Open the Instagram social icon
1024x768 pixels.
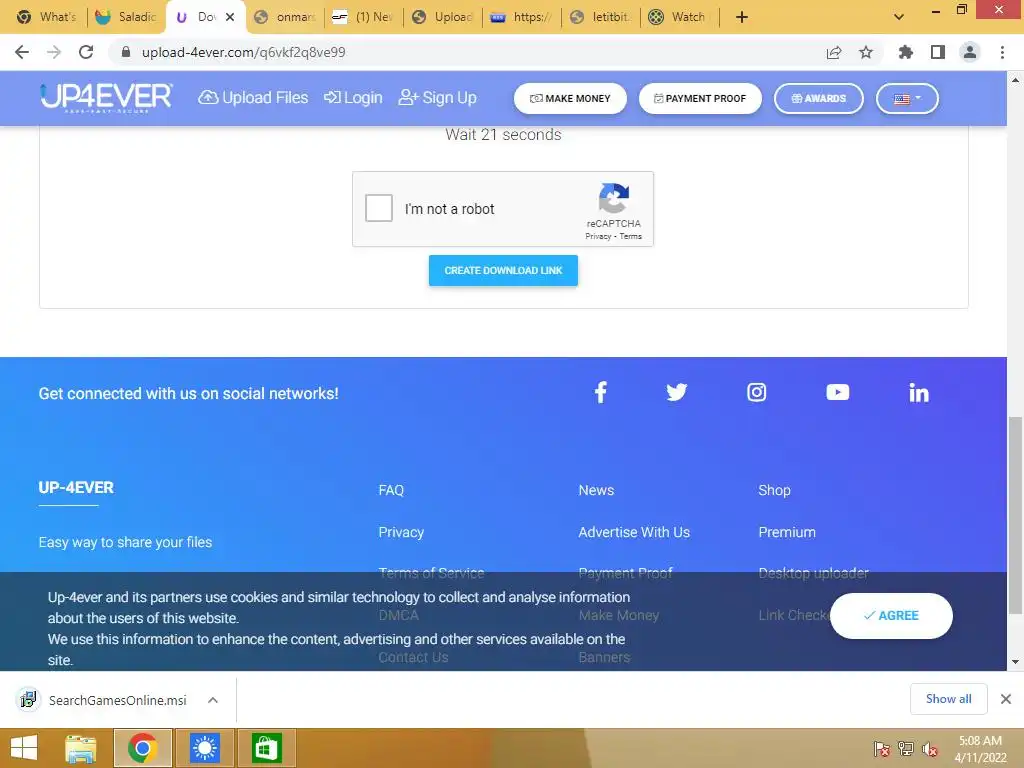coord(756,392)
